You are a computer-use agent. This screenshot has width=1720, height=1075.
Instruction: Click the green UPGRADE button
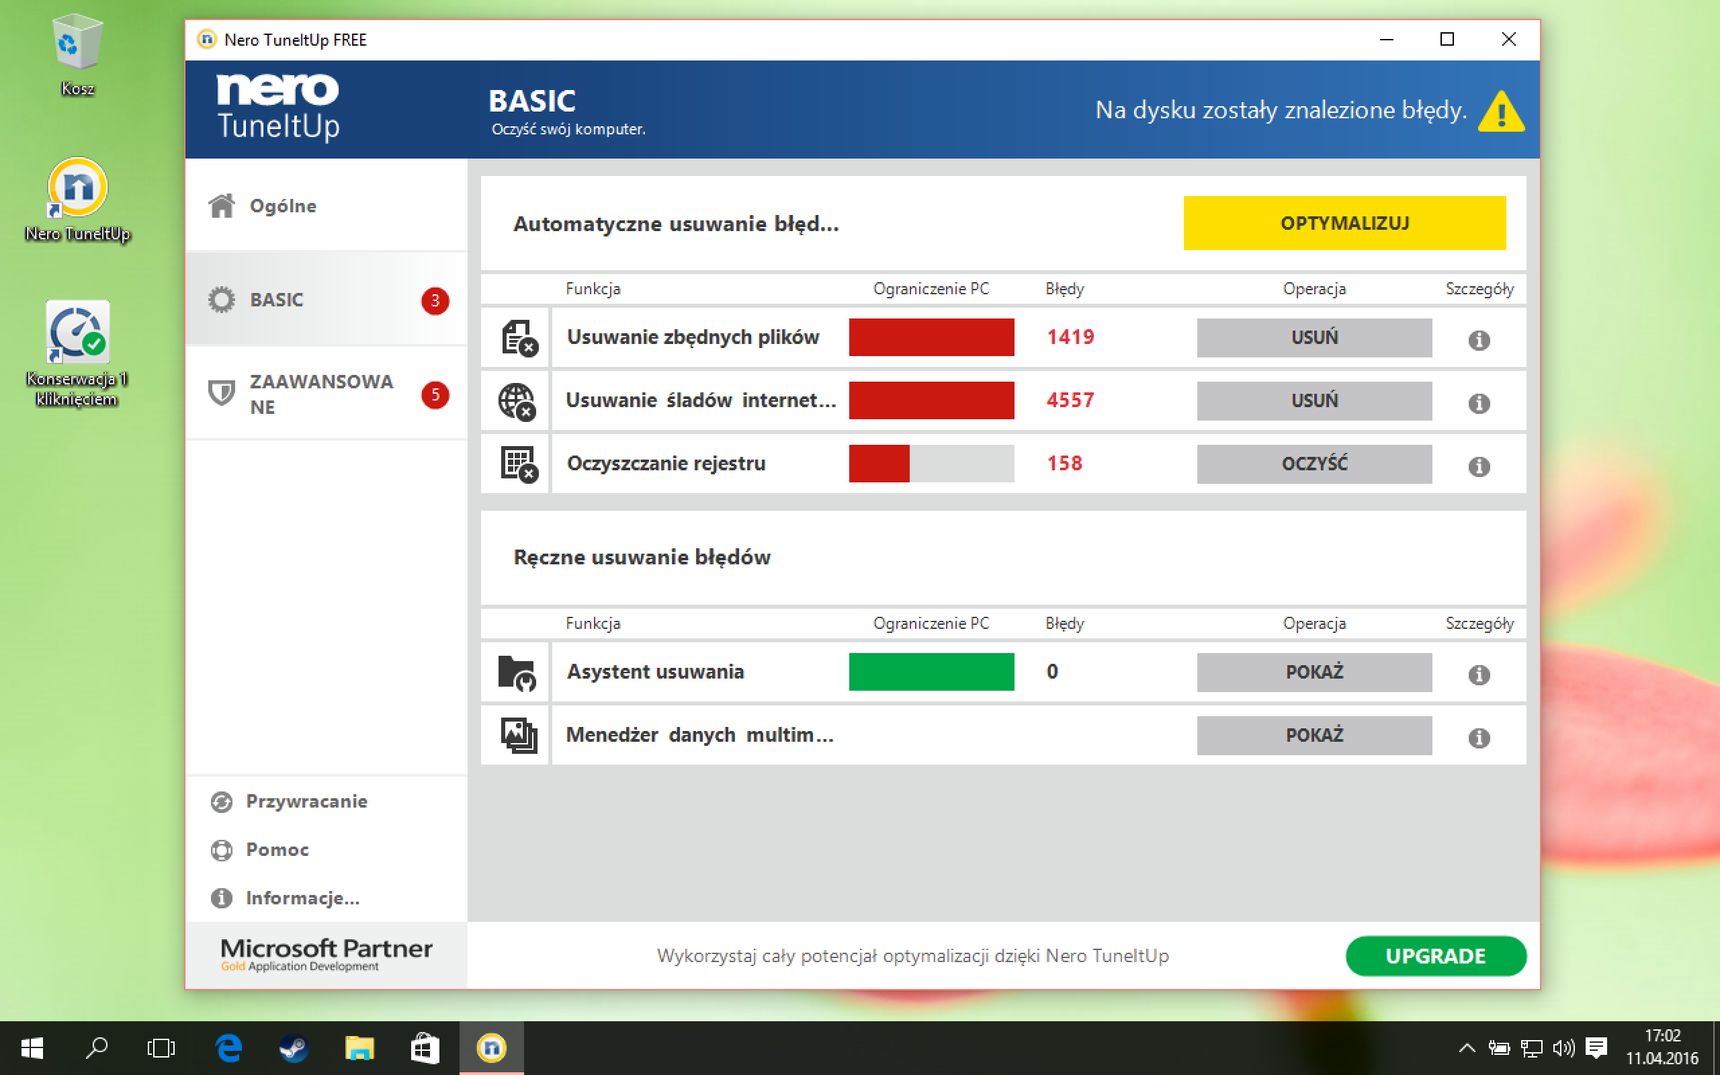(x=1436, y=956)
